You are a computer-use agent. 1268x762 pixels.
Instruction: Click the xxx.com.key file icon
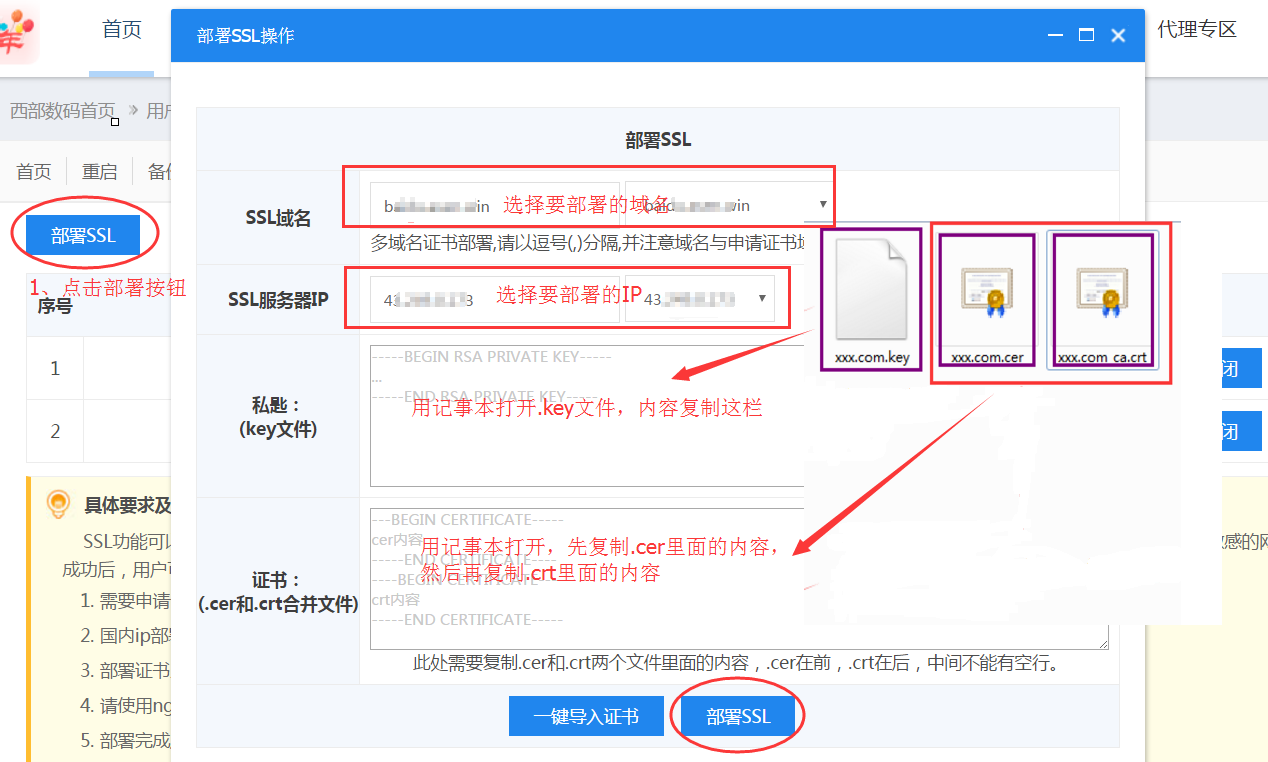click(871, 292)
